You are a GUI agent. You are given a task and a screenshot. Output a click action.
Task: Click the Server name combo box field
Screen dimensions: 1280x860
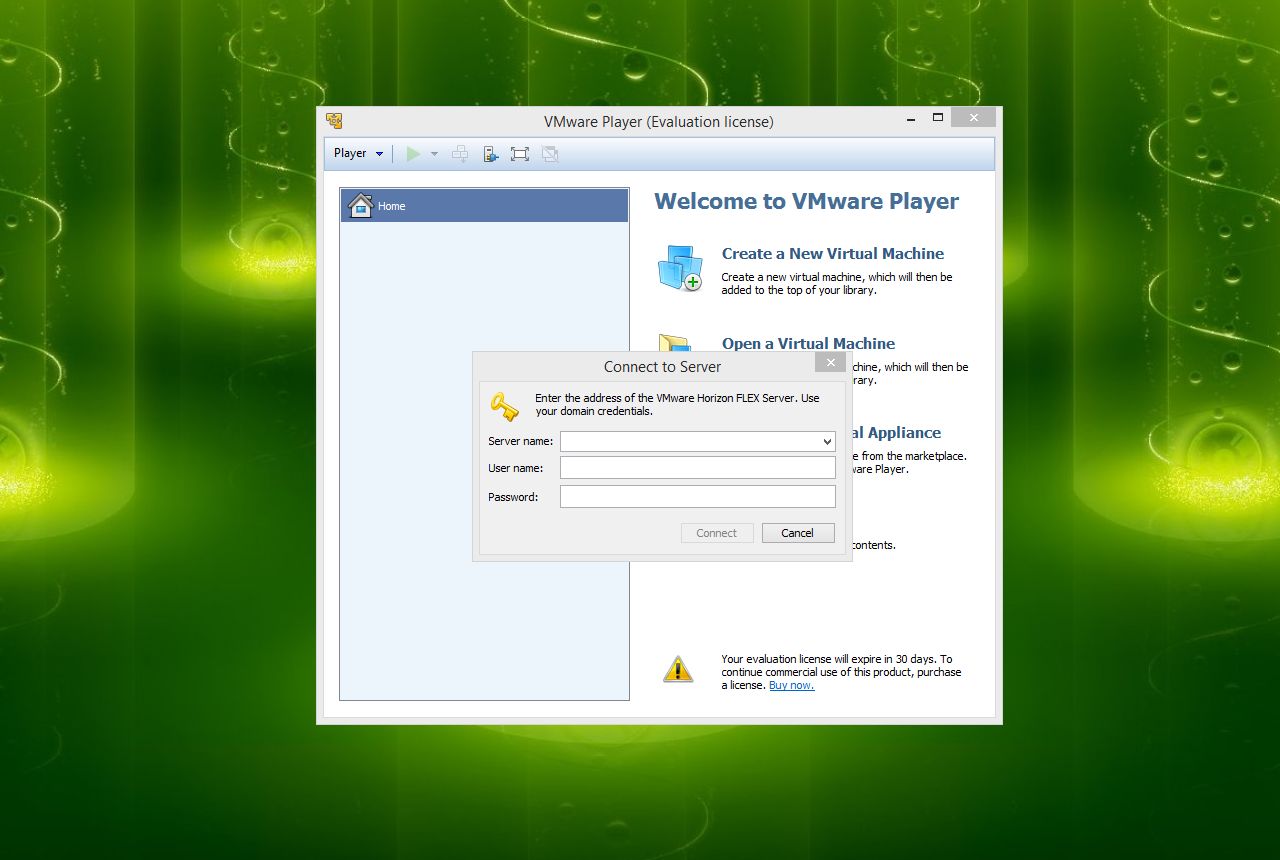click(697, 441)
